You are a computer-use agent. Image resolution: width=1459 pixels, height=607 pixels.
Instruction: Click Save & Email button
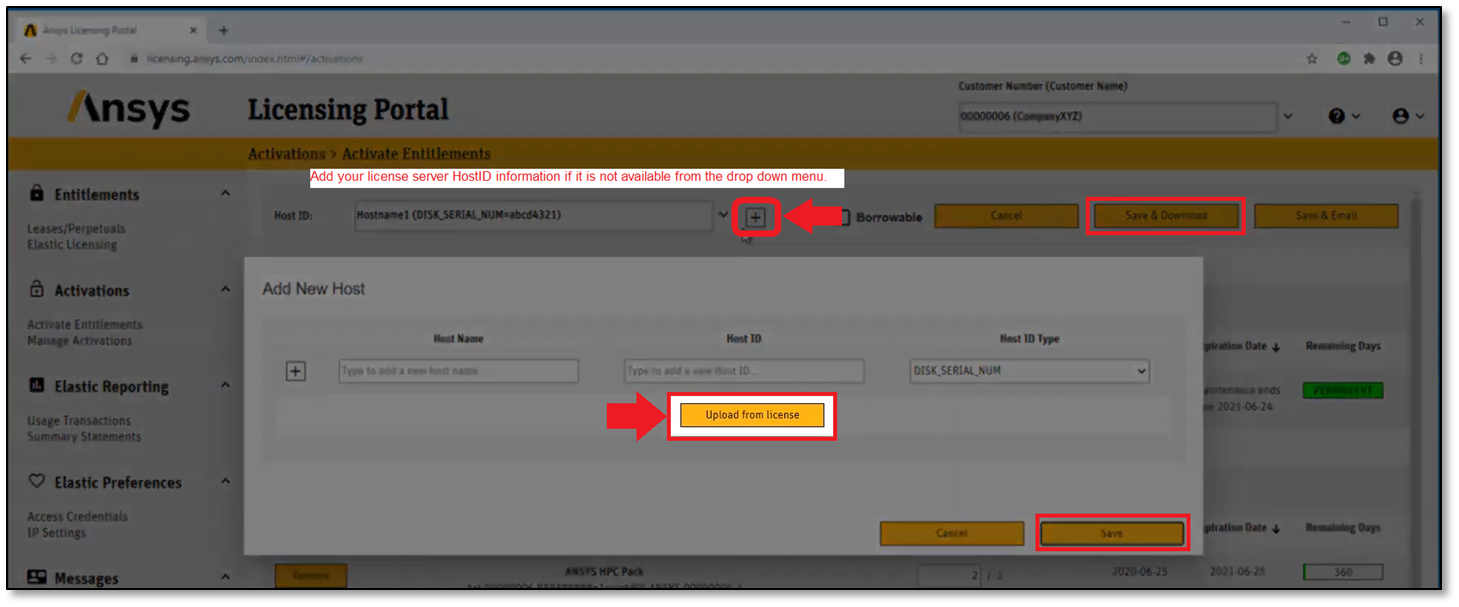point(1326,216)
